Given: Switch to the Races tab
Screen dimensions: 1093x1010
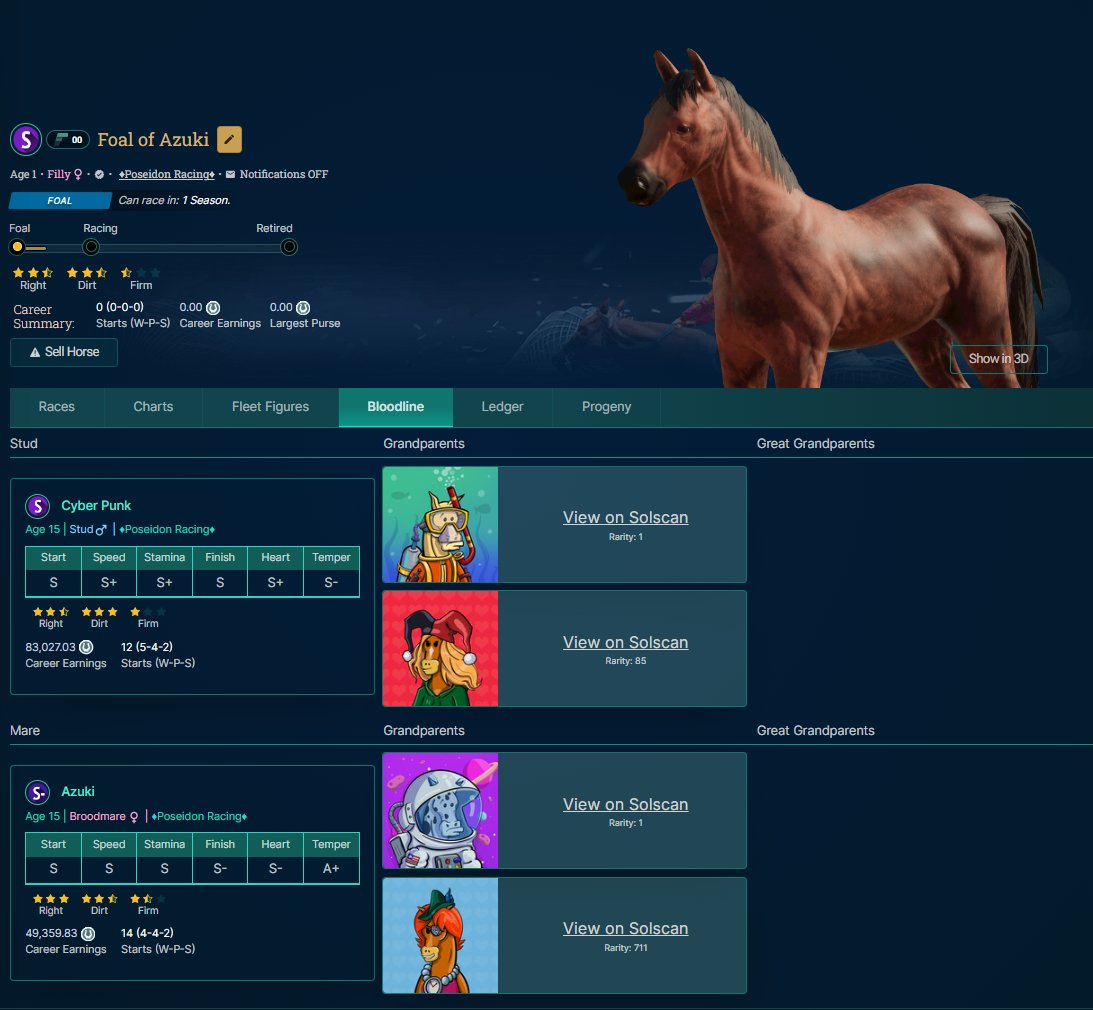Looking at the screenshot, I should click(56, 407).
